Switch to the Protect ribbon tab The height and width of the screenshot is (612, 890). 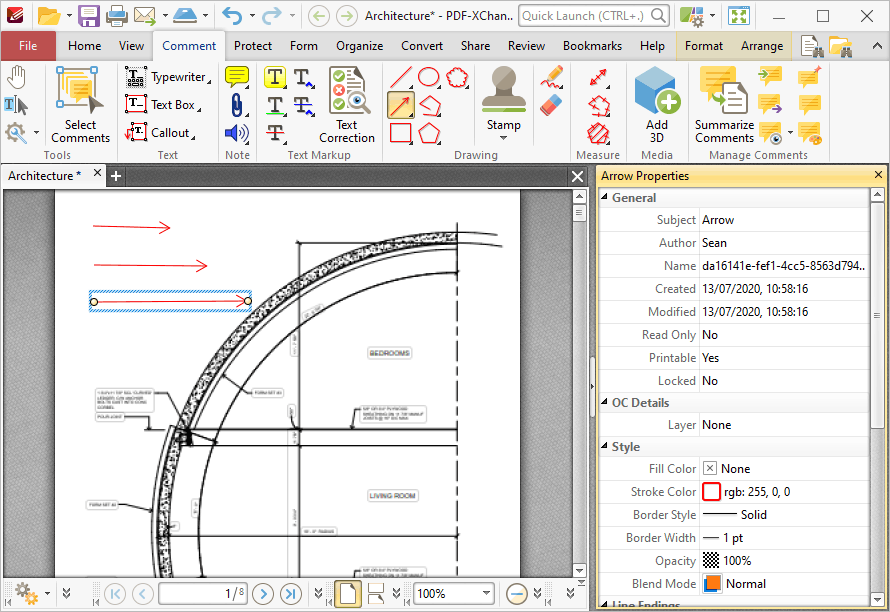coord(253,46)
